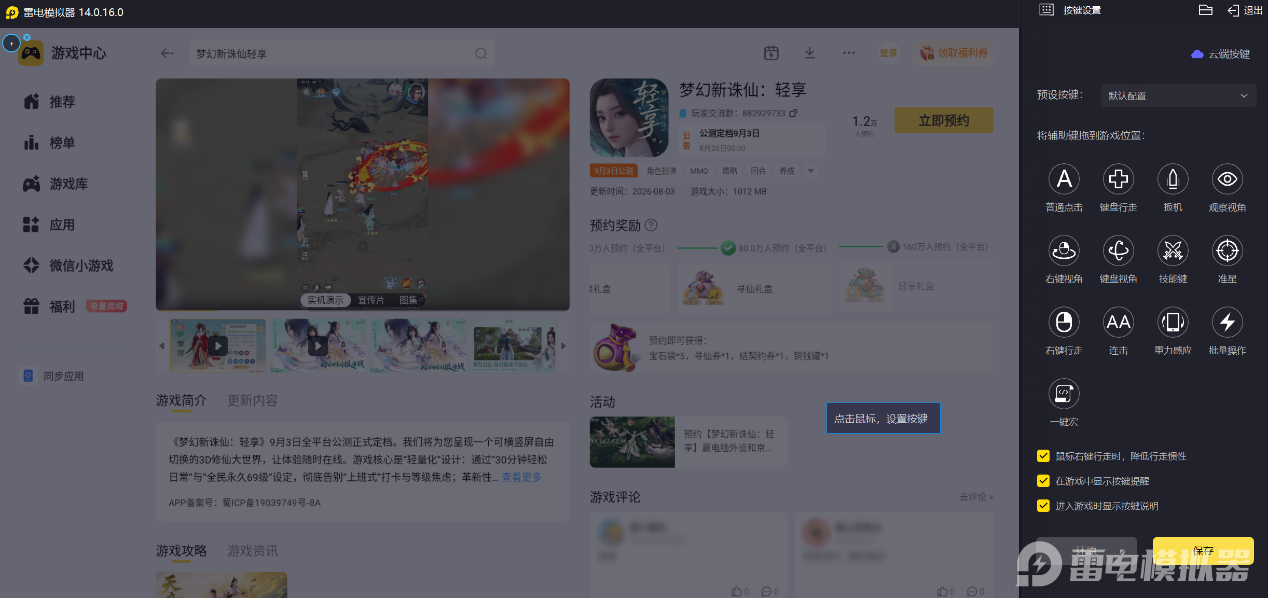Screen dimensions: 1268x598
Task: Click 同步应用 in the sidebar
Action: [54, 376]
